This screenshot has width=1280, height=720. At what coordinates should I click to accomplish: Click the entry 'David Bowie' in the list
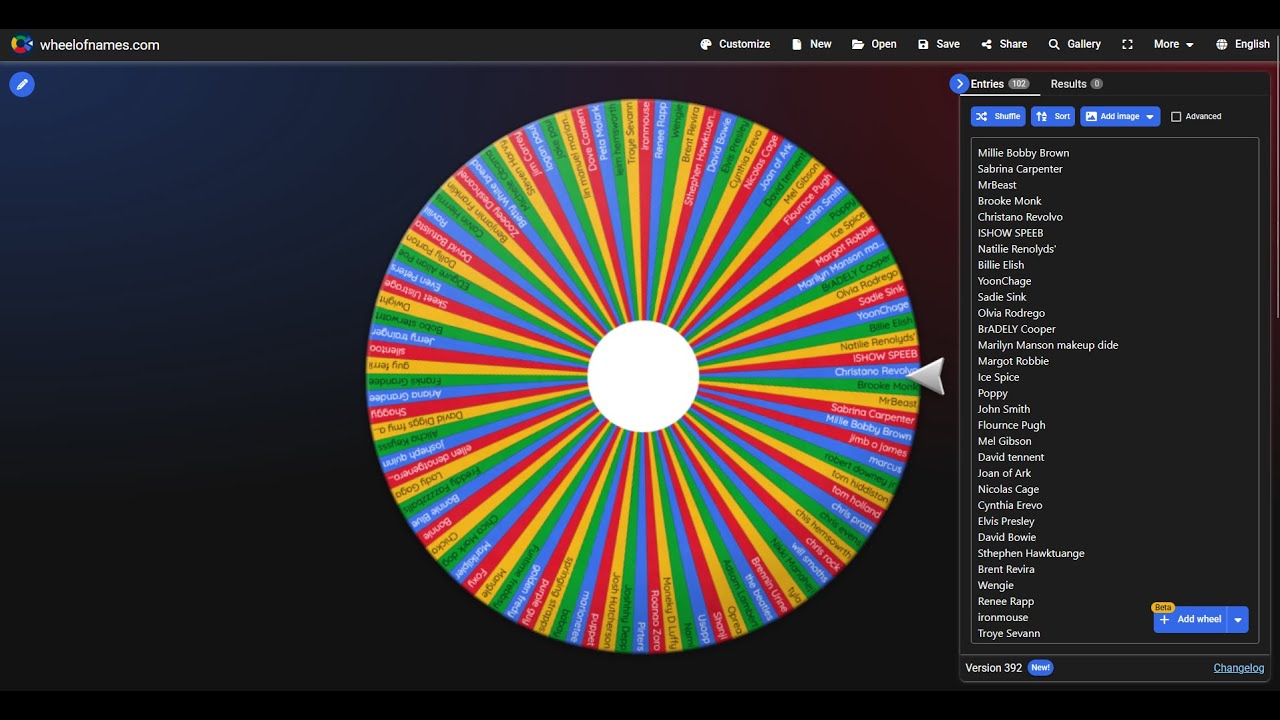(1007, 537)
